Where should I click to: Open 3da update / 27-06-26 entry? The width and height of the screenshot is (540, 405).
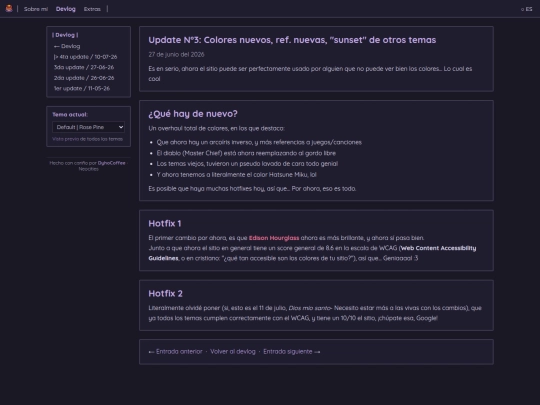[84, 67]
